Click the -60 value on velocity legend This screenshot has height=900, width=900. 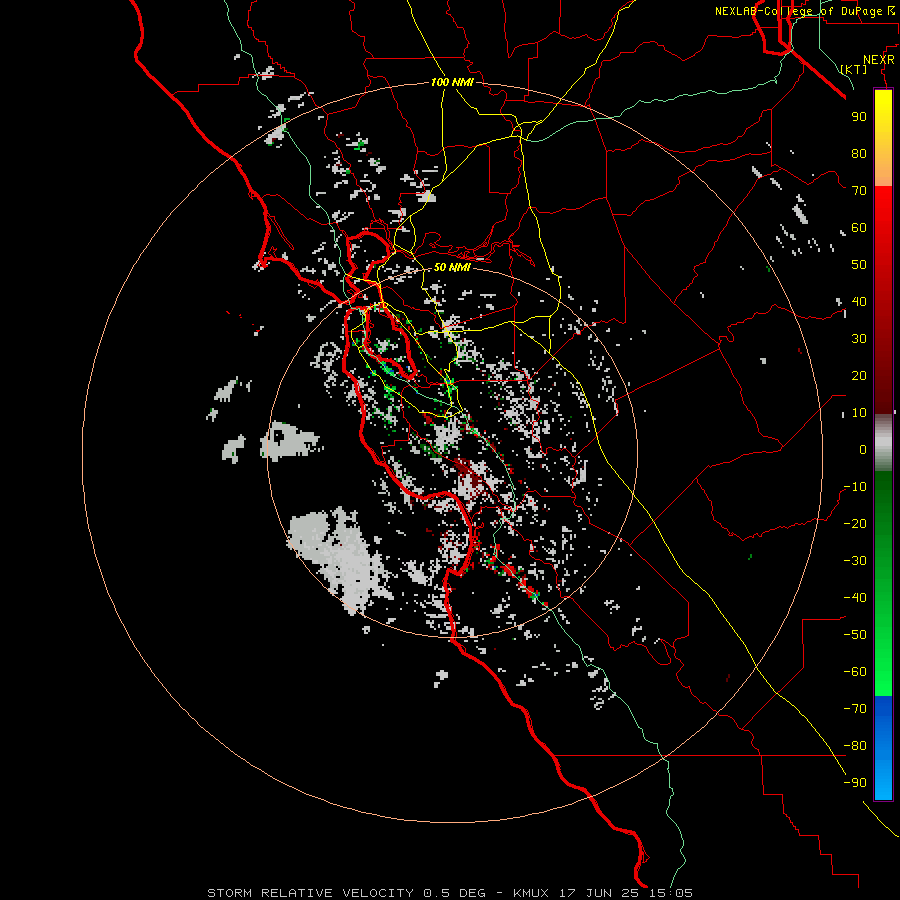pos(855,672)
